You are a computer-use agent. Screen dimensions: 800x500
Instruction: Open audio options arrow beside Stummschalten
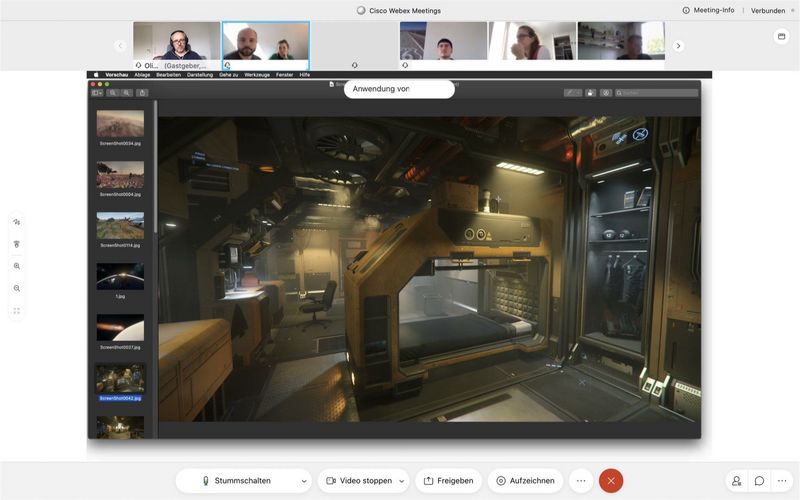pyautogui.click(x=304, y=481)
